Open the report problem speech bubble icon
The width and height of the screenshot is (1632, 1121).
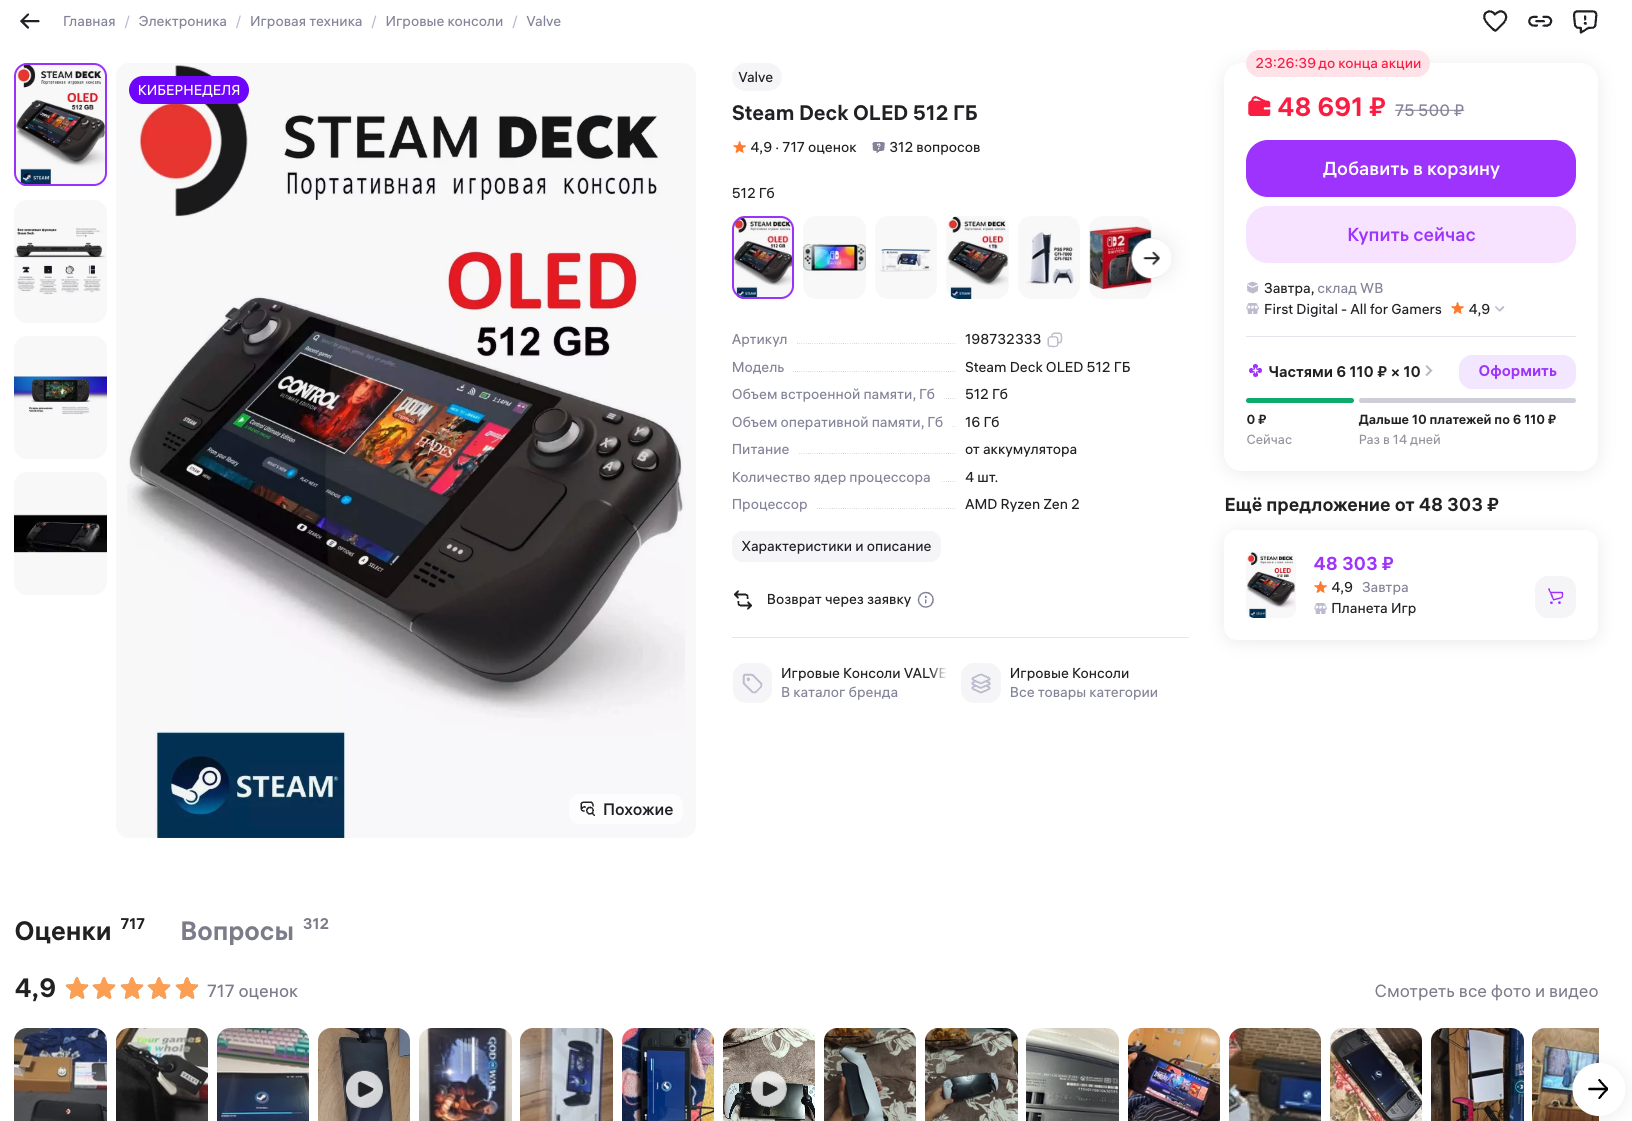(1585, 21)
